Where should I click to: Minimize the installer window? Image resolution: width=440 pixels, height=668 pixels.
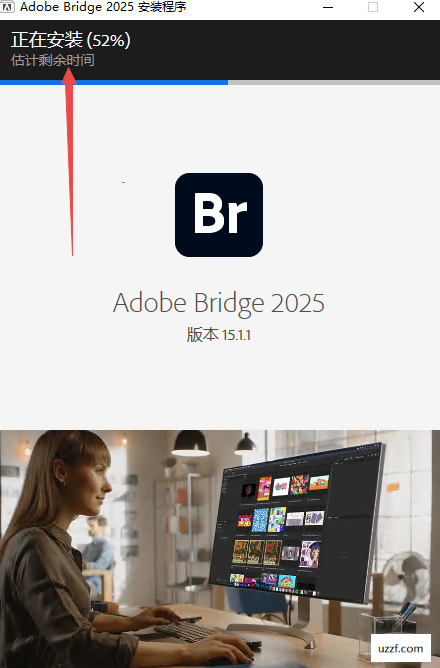328,7
